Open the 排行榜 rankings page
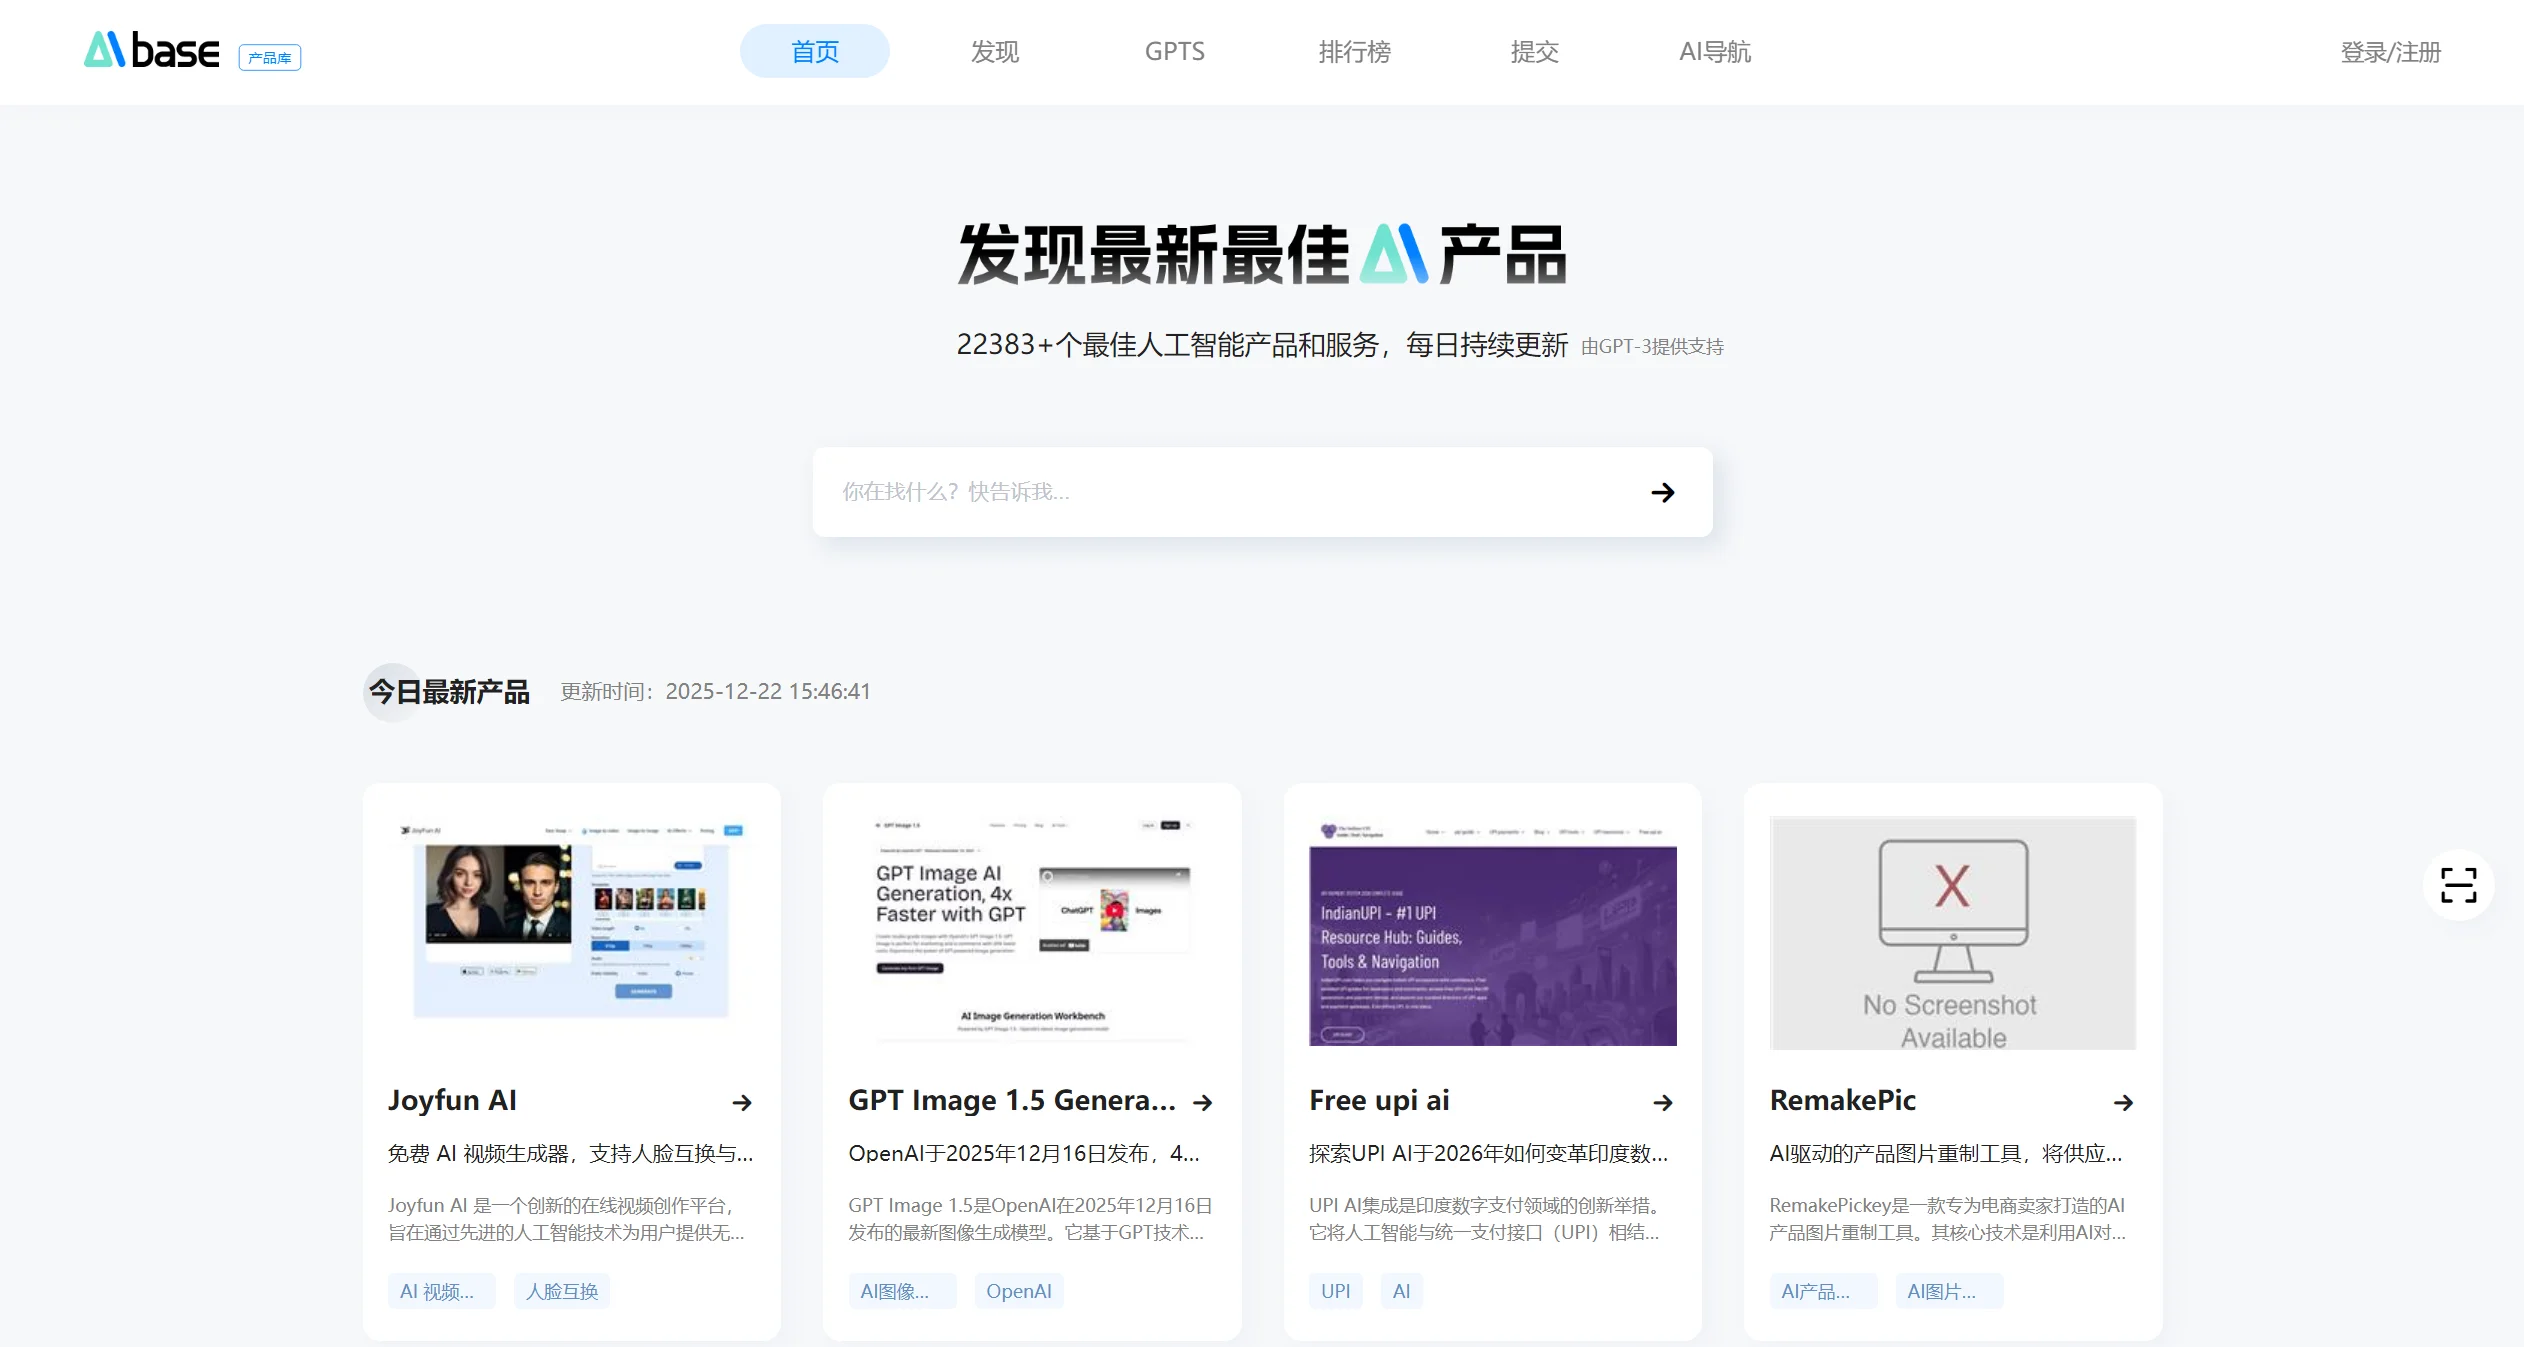2524x1347 pixels. click(x=1354, y=50)
